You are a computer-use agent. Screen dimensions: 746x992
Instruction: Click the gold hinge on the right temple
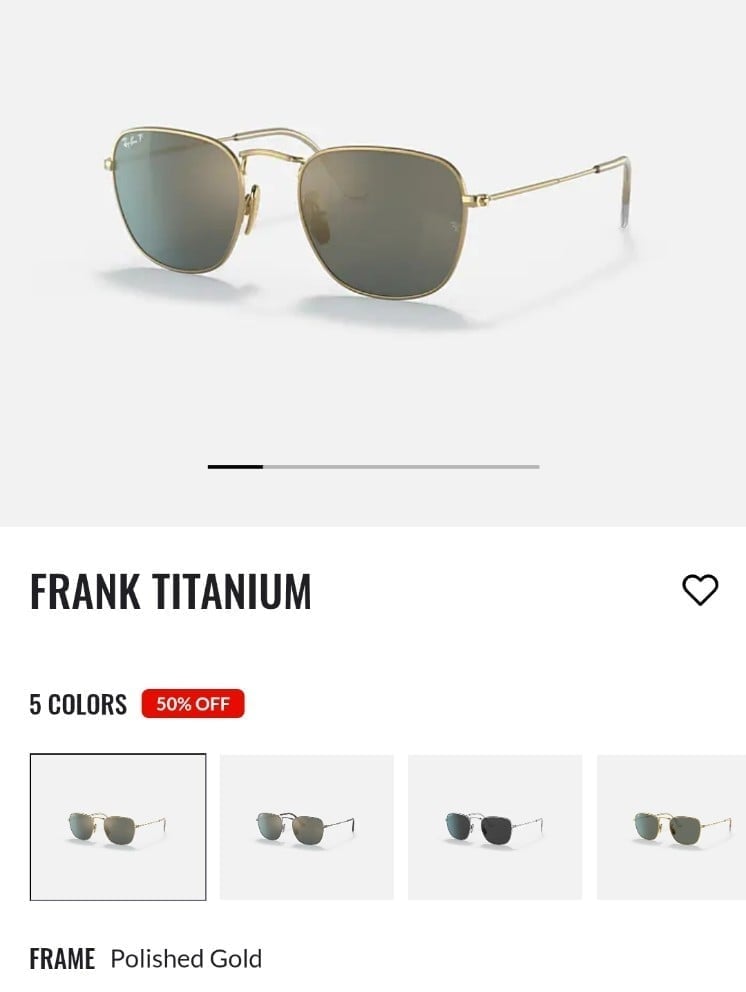480,200
